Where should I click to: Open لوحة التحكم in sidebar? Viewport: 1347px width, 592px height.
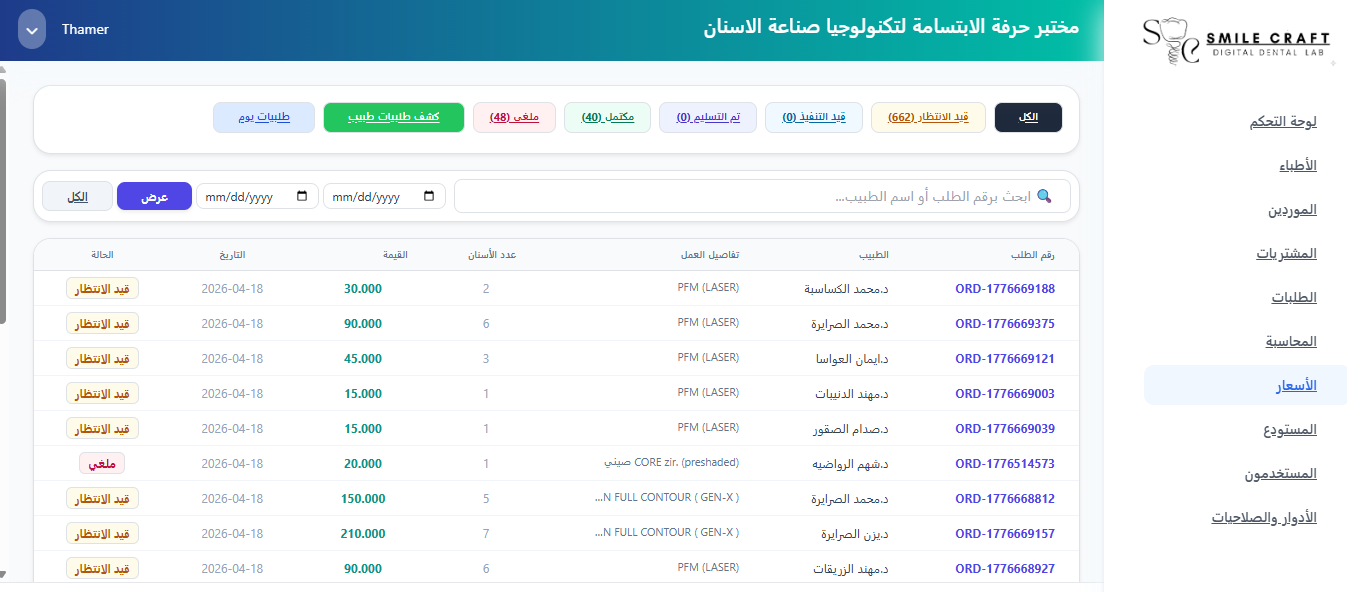[x=1283, y=121]
